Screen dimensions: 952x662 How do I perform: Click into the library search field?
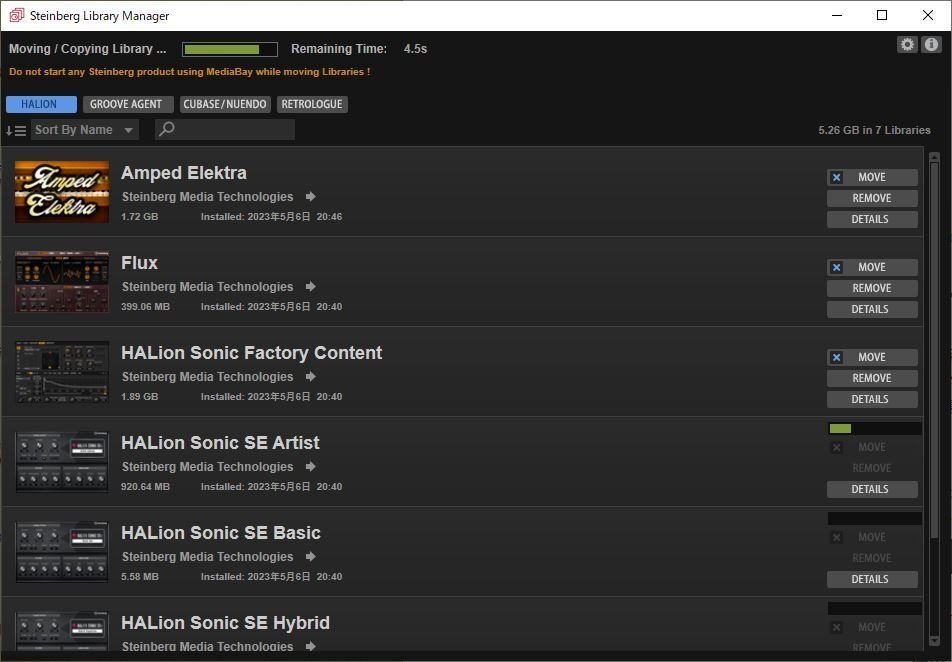coord(225,129)
